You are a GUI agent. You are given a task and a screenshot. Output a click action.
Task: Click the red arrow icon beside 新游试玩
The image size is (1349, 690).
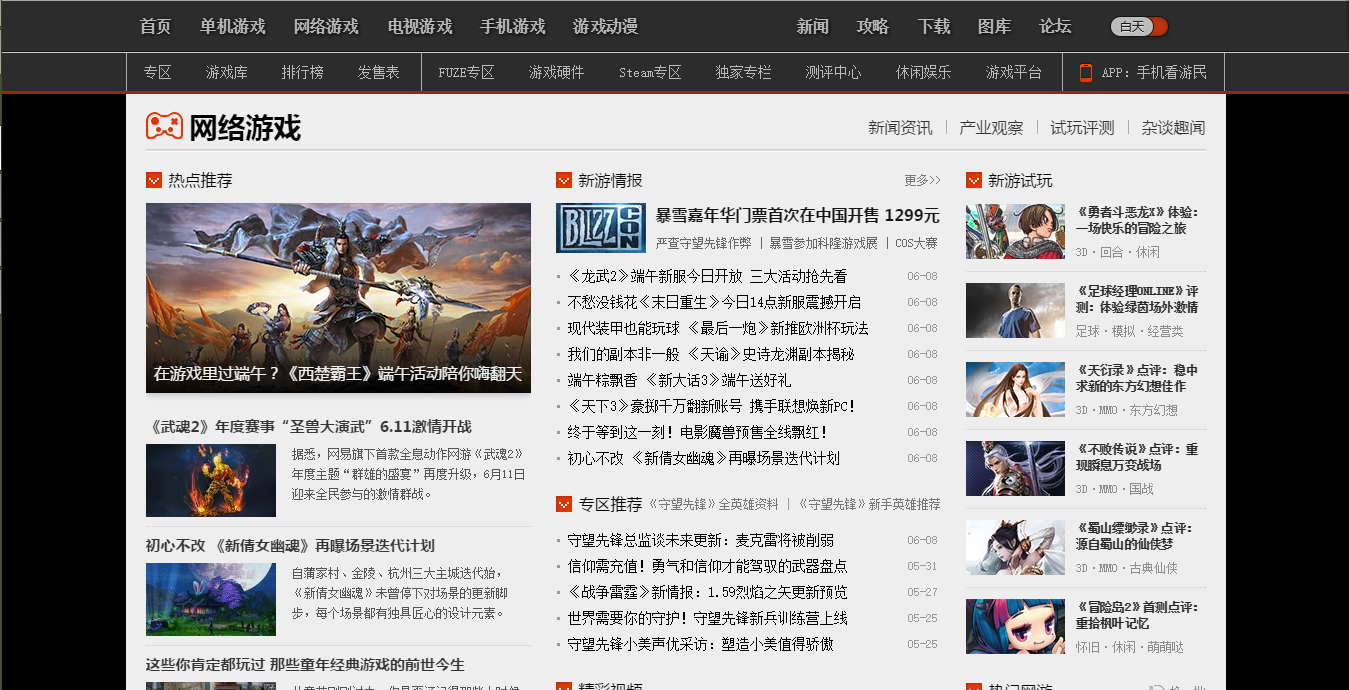(x=974, y=180)
